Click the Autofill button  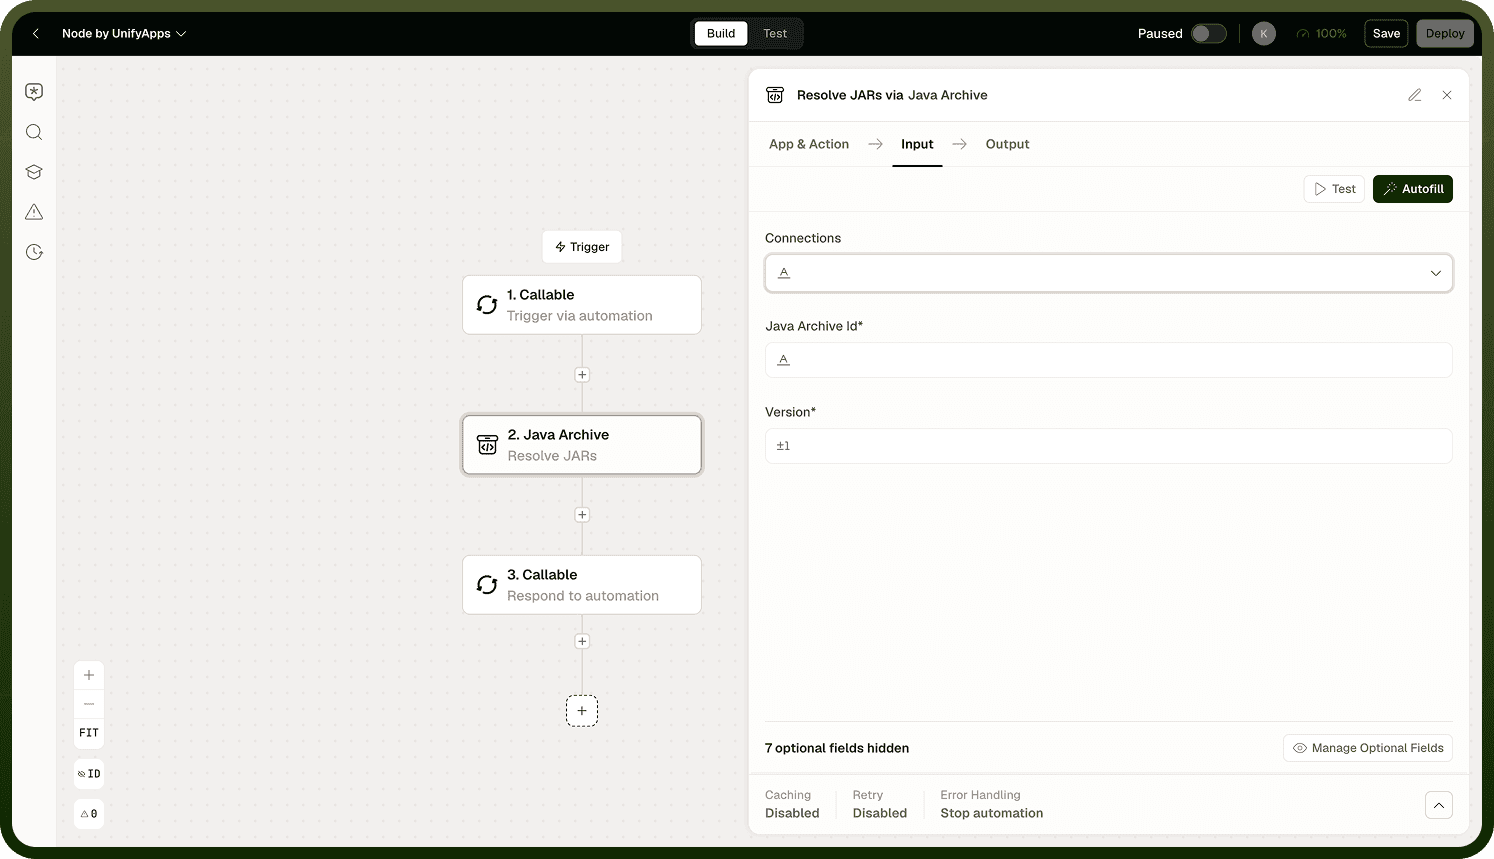click(1413, 189)
